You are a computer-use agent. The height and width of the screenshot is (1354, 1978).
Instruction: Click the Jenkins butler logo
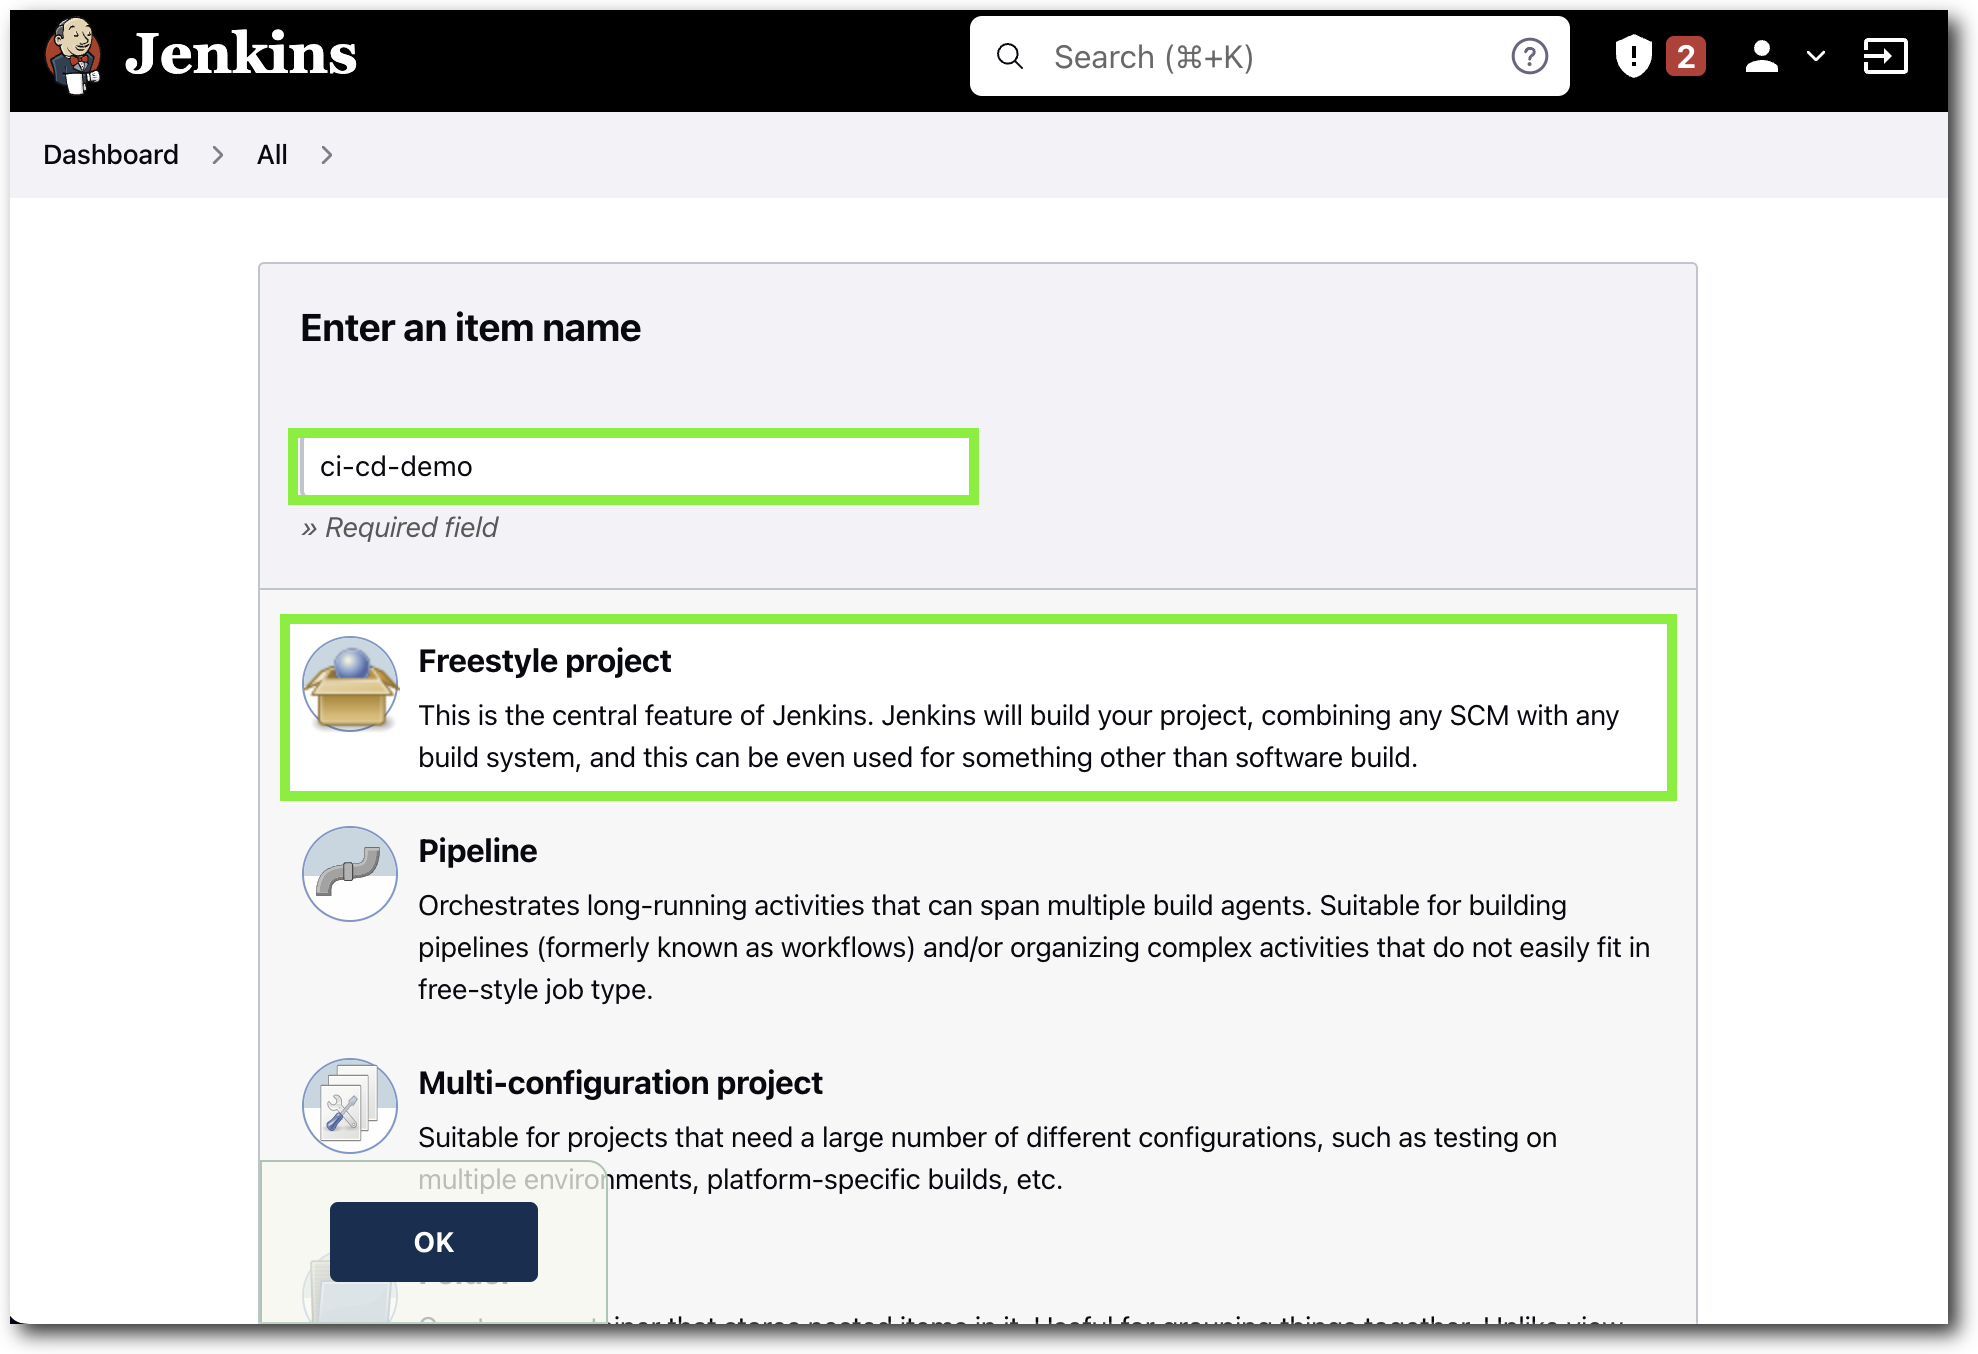tap(73, 55)
